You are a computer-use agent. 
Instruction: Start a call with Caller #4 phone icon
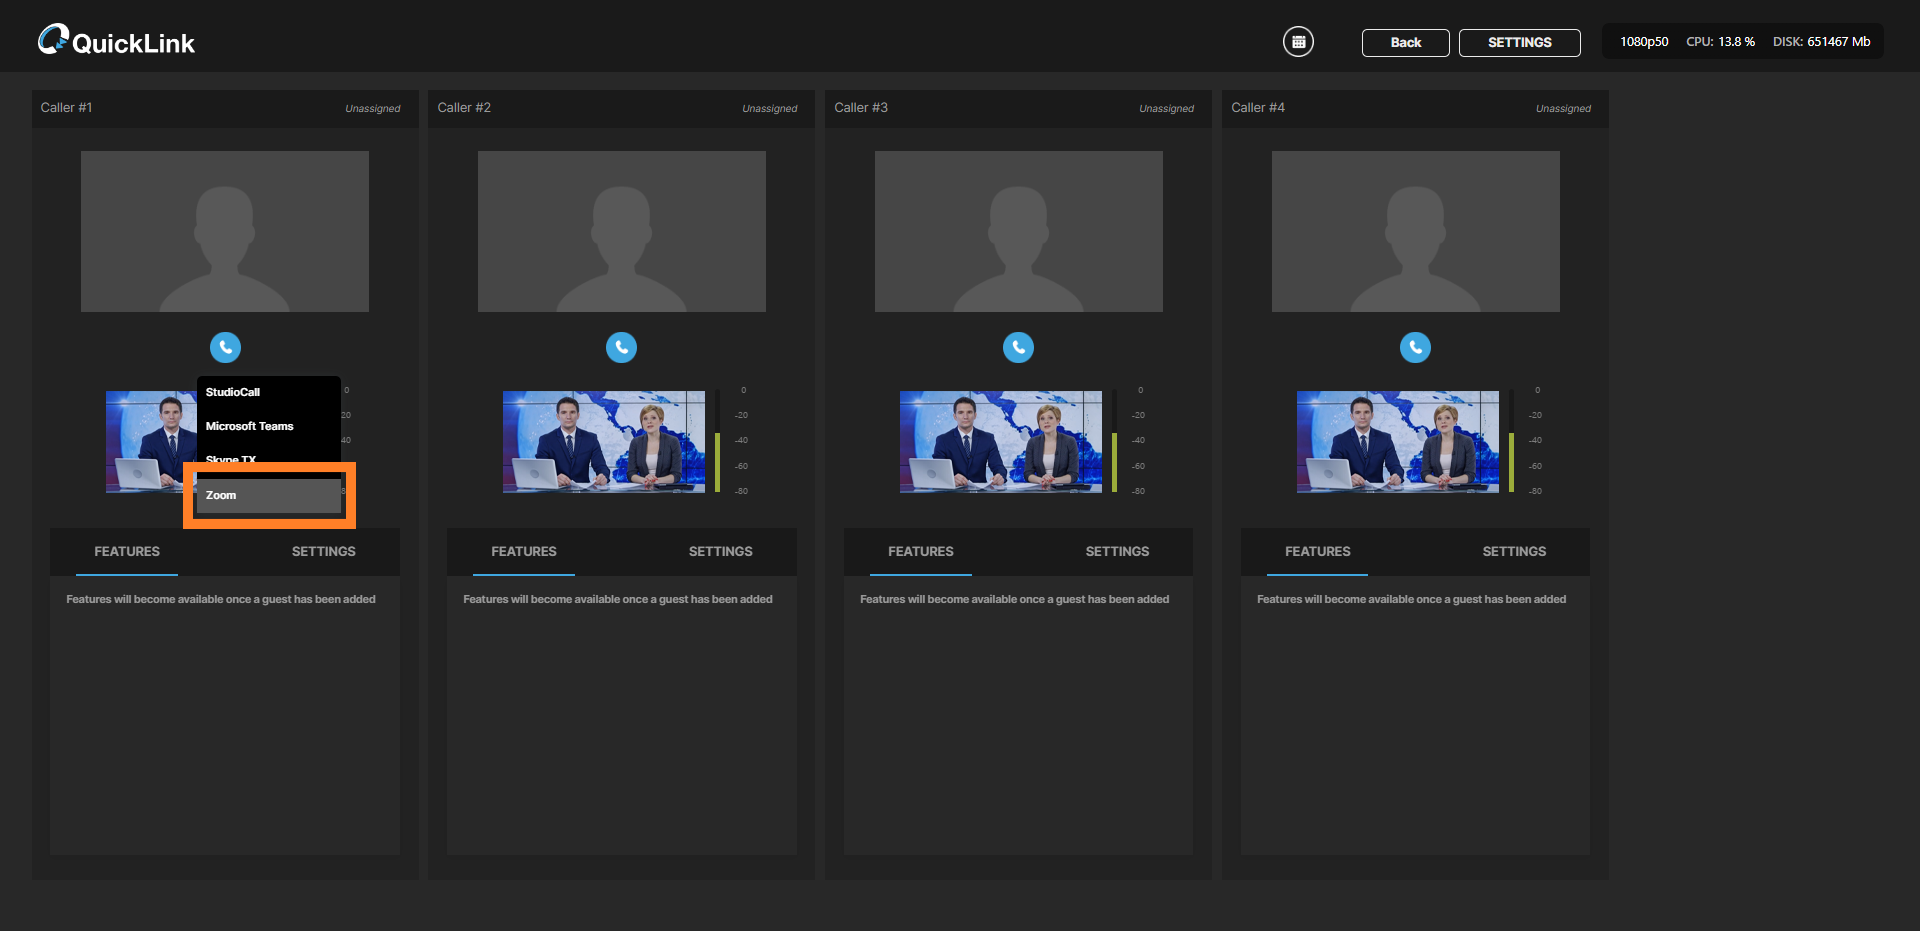(1415, 347)
